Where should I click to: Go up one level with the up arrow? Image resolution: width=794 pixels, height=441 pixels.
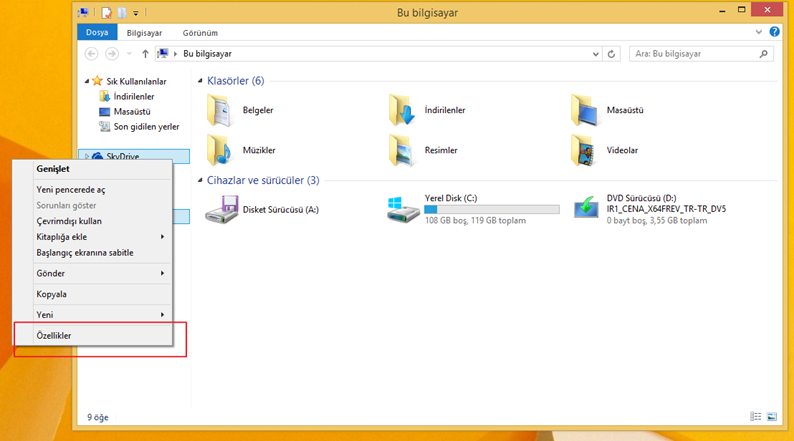[x=145, y=54]
